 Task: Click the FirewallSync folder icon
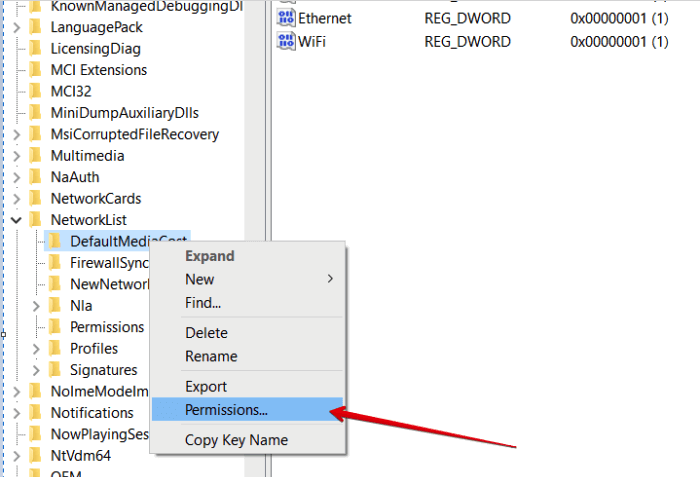55,263
